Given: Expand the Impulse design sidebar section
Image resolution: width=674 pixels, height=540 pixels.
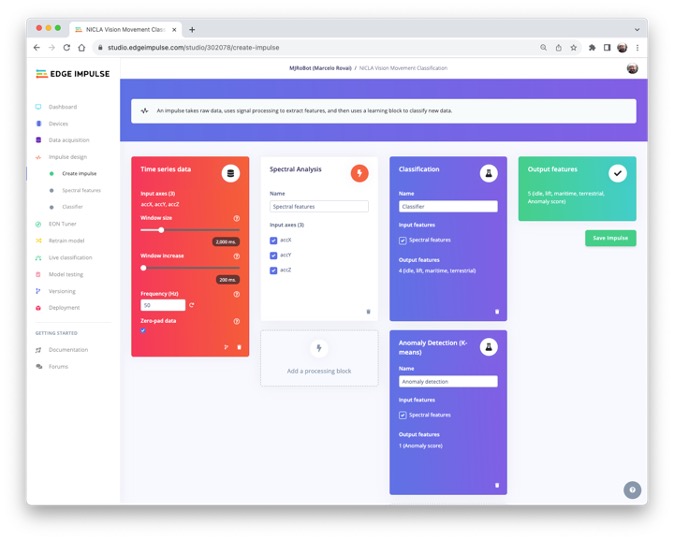Looking at the screenshot, I should (x=67, y=157).
